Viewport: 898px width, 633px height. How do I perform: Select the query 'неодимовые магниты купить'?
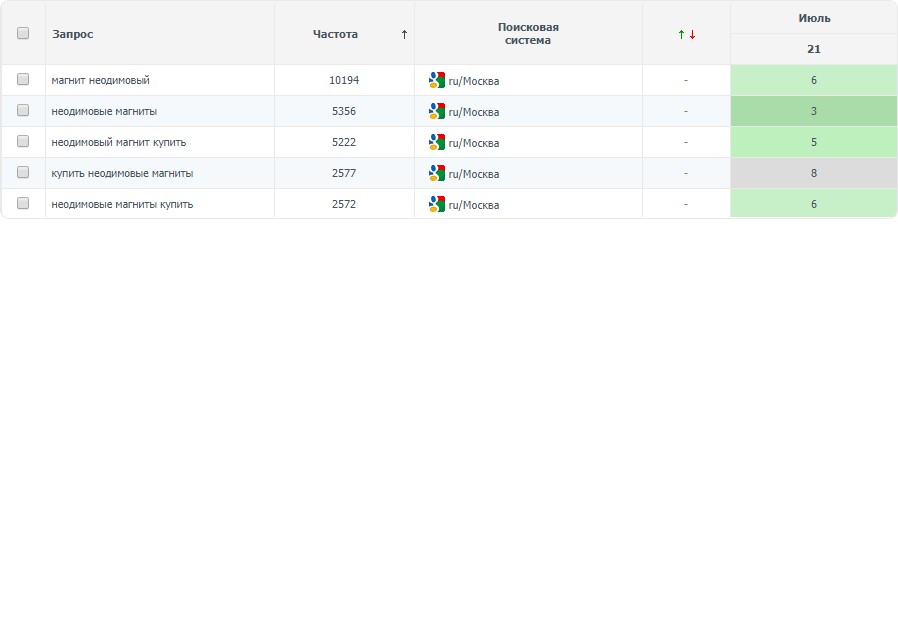tap(122, 204)
